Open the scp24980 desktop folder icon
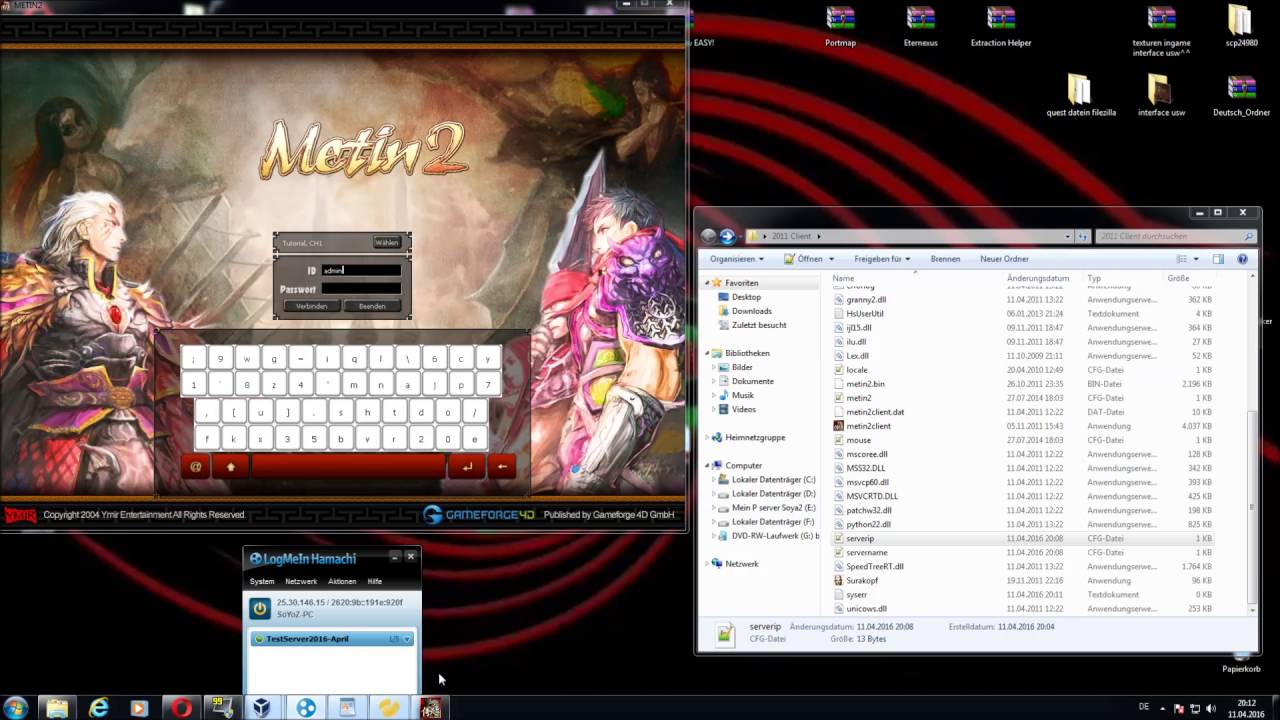The height and width of the screenshot is (720, 1280). click(x=1240, y=27)
